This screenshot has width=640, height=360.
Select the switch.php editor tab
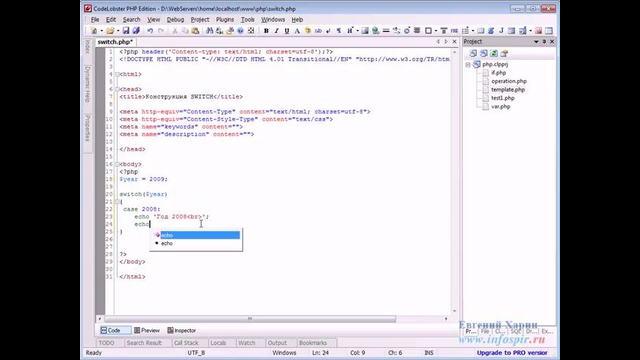coord(115,42)
